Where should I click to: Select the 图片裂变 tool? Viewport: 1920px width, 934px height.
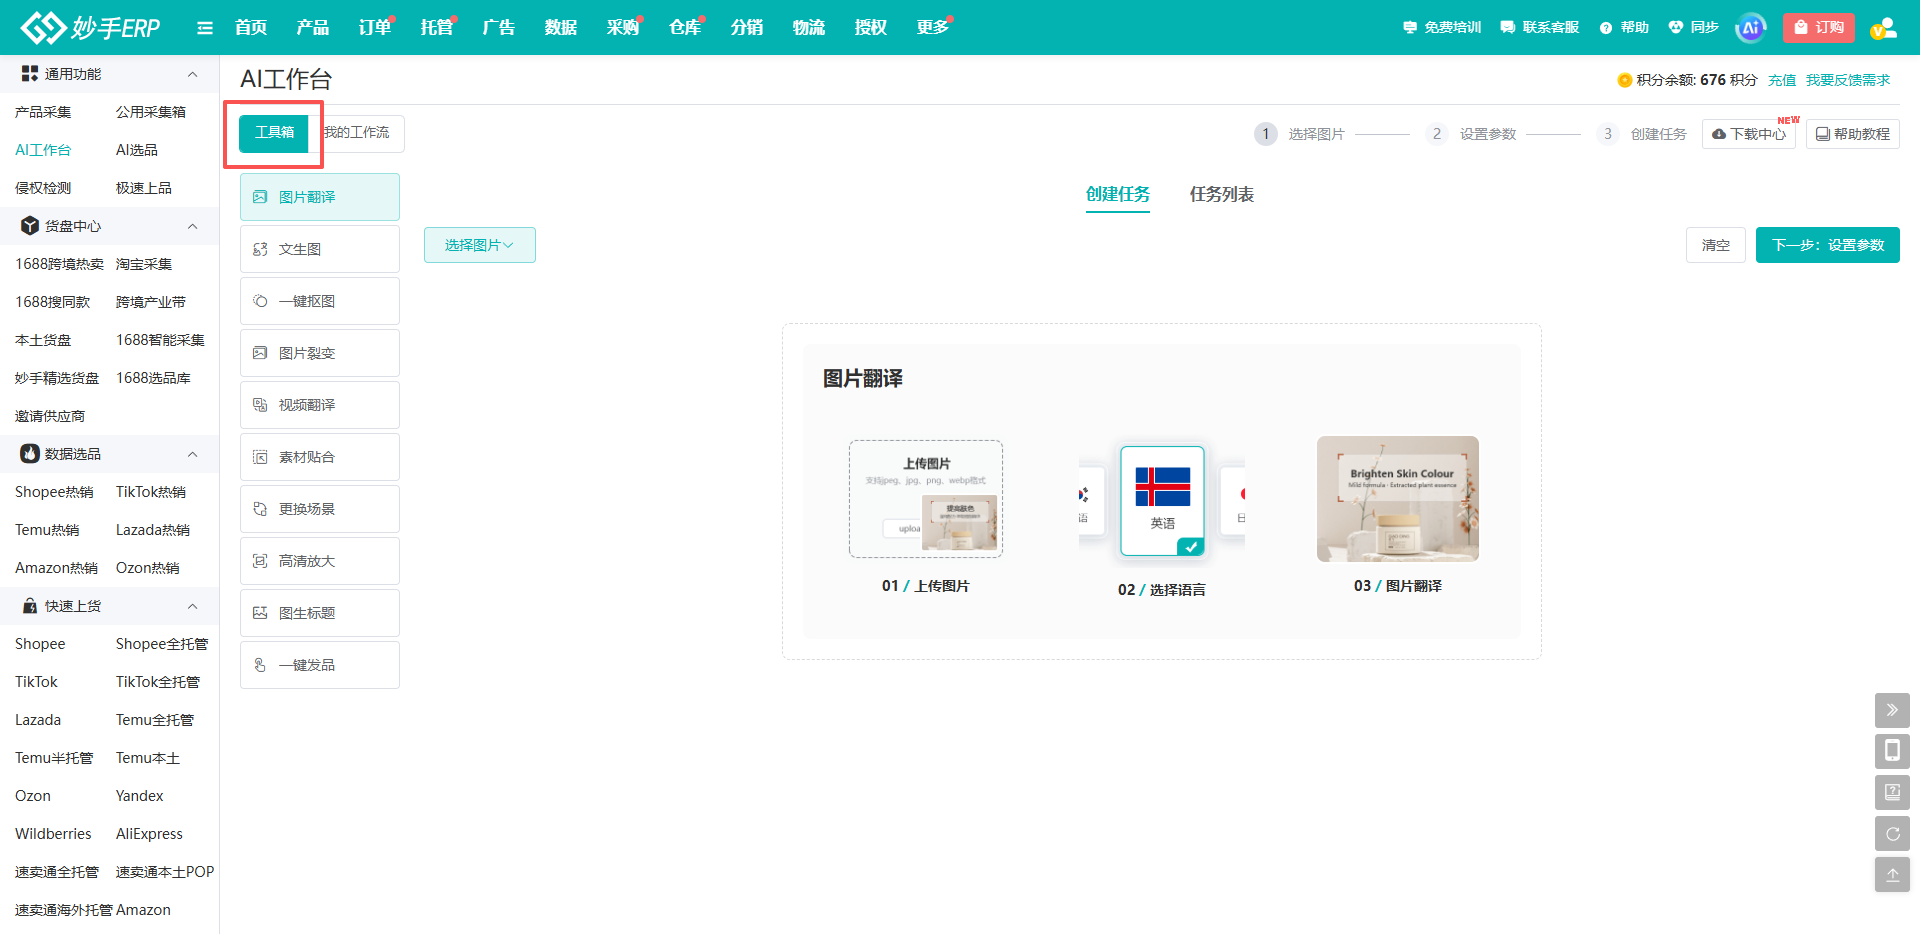coord(320,353)
